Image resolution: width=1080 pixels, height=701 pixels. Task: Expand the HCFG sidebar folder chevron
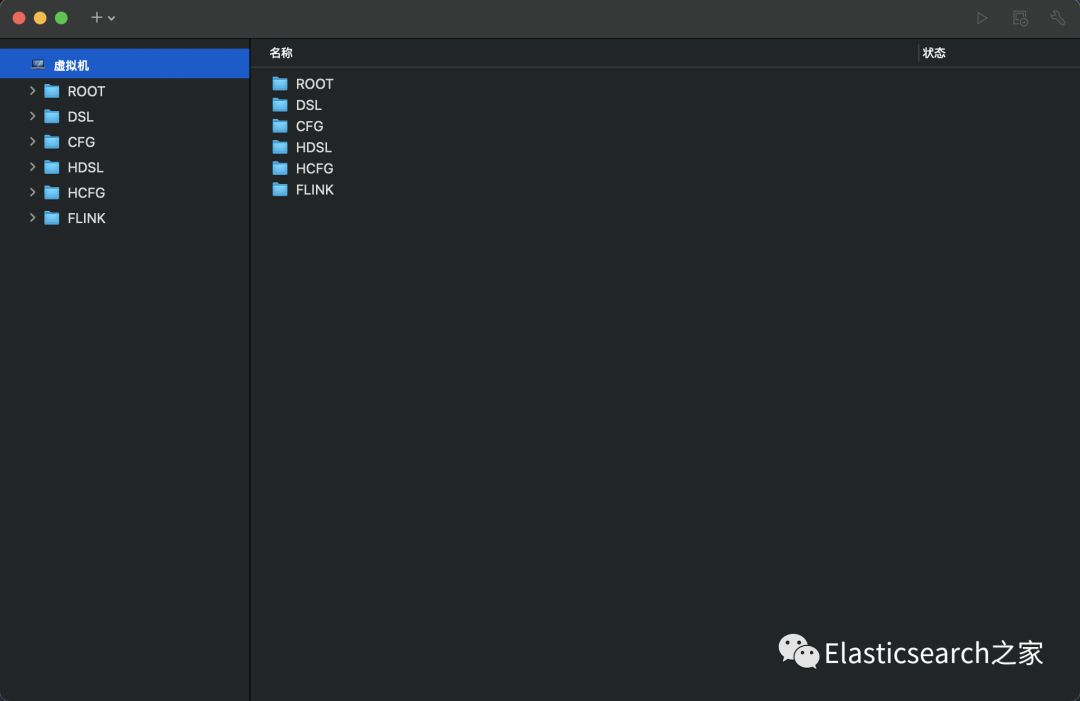pyautogui.click(x=33, y=192)
